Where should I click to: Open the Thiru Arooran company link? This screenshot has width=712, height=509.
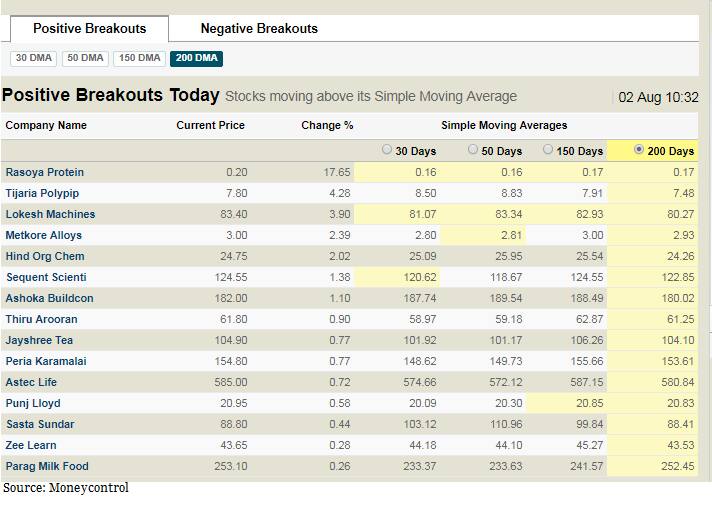pos(41,319)
